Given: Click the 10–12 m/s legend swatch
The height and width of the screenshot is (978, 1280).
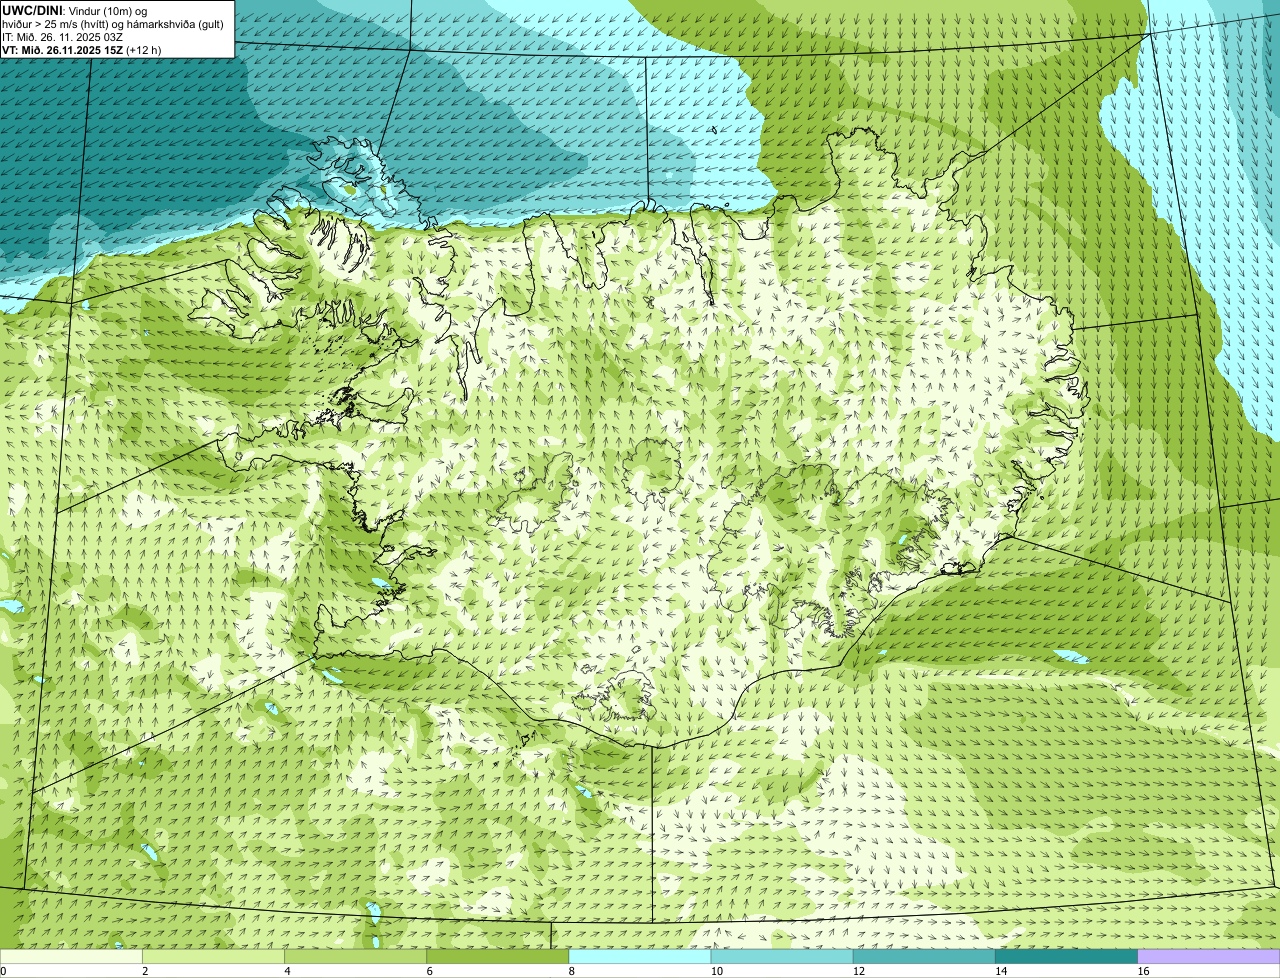Looking at the screenshot, I should (x=782, y=956).
